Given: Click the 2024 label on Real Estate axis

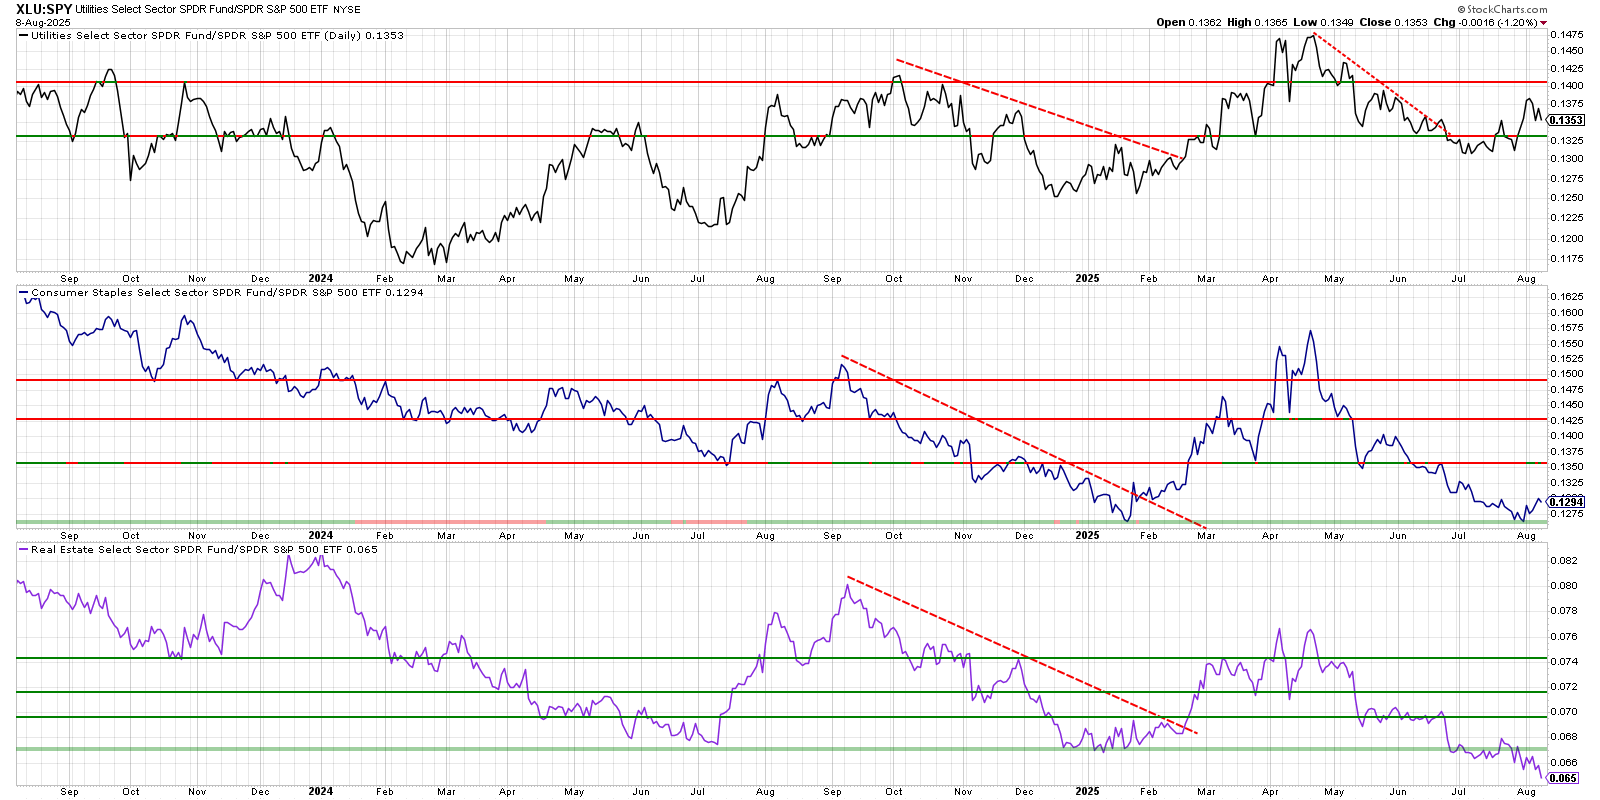Looking at the screenshot, I should 321,791.
